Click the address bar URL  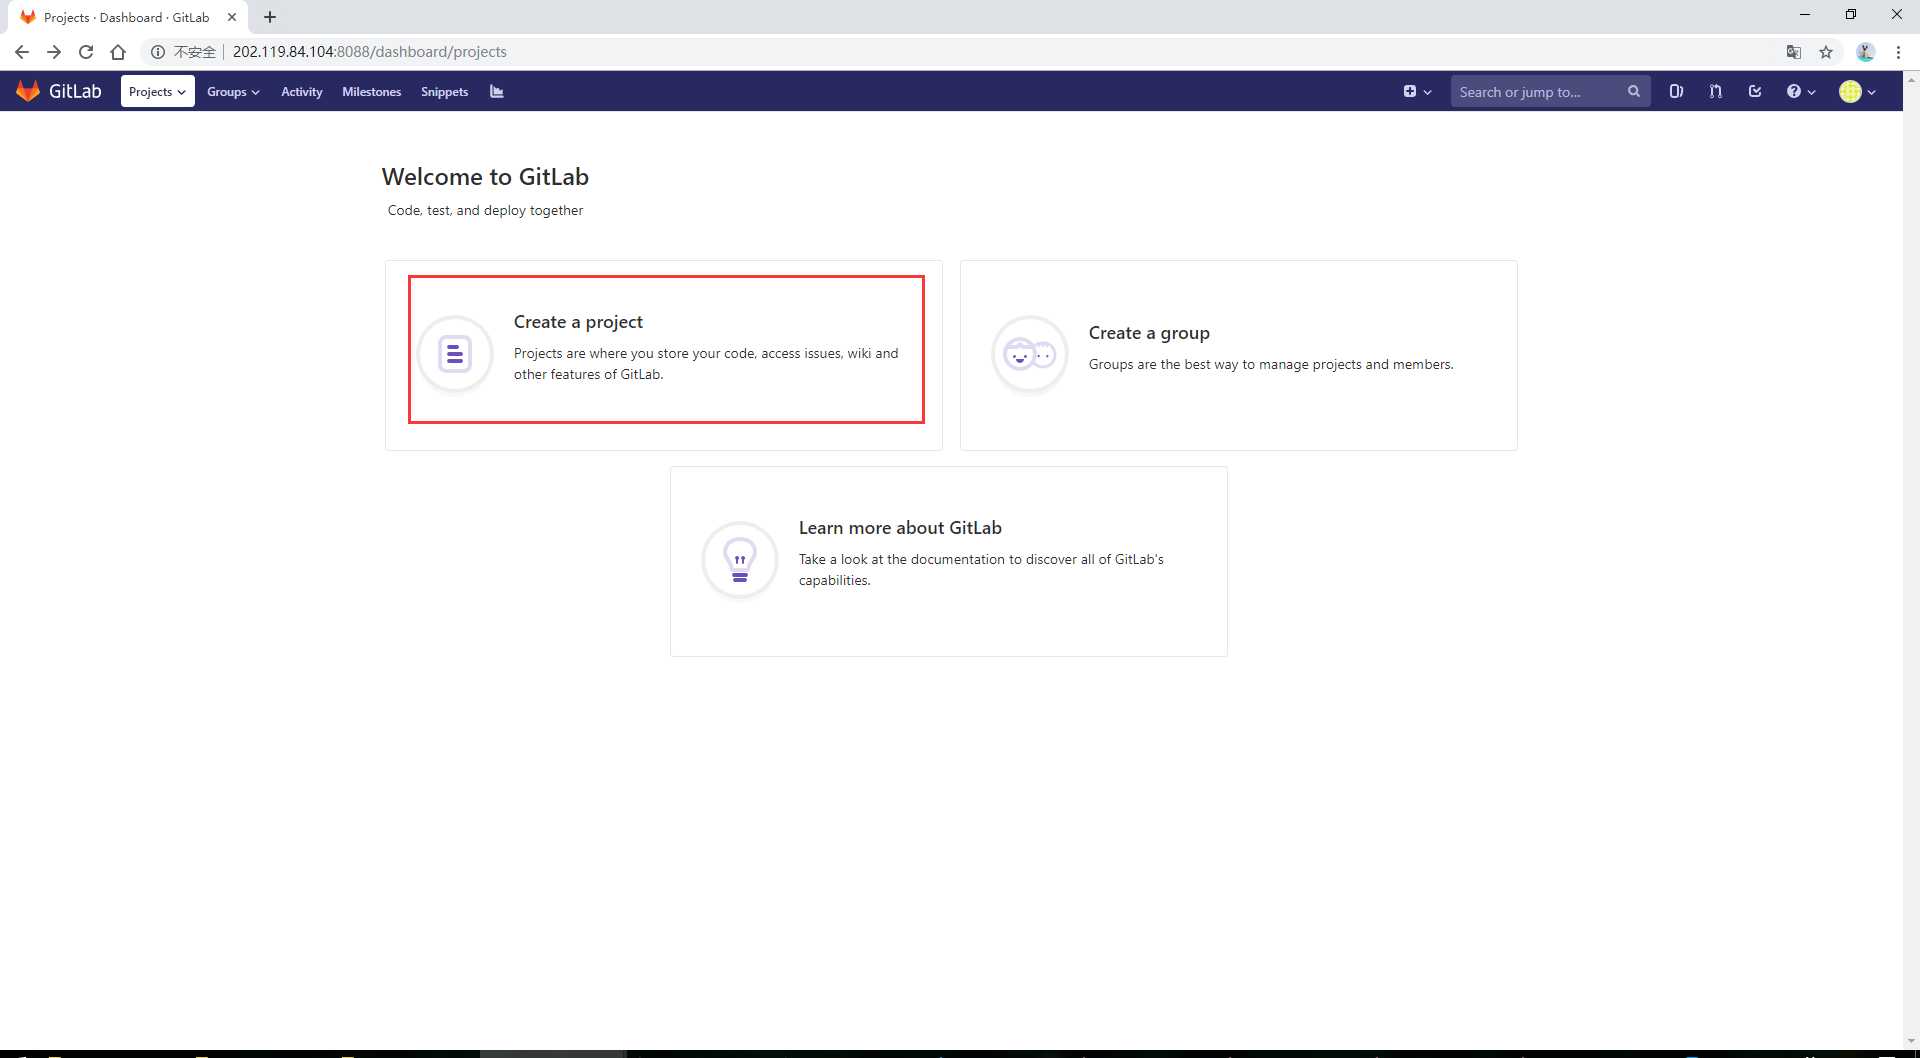tap(369, 52)
